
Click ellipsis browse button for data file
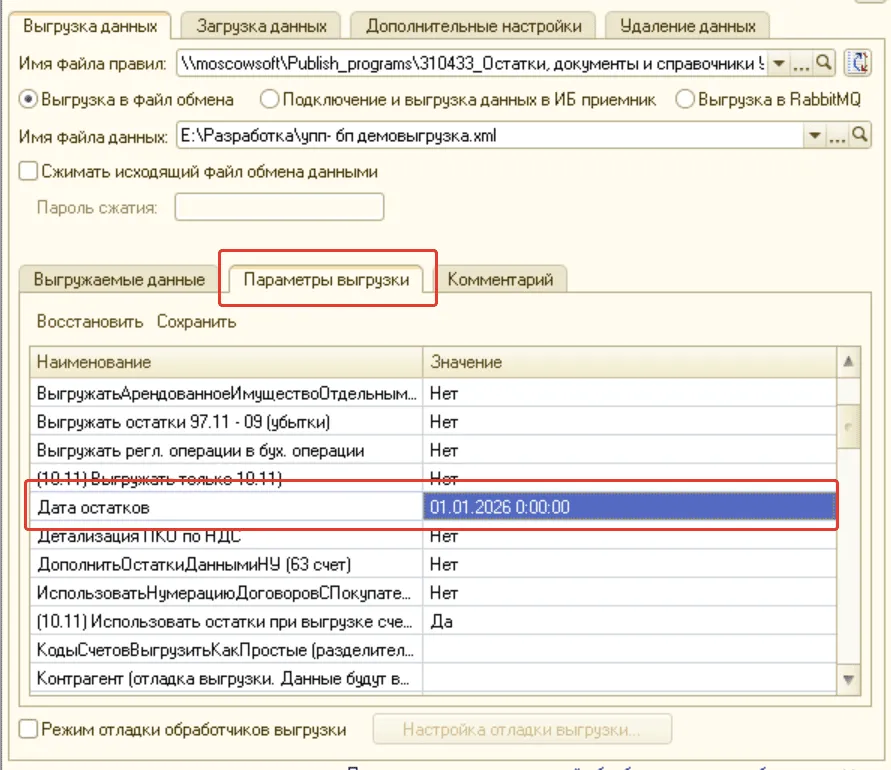point(838,136)
